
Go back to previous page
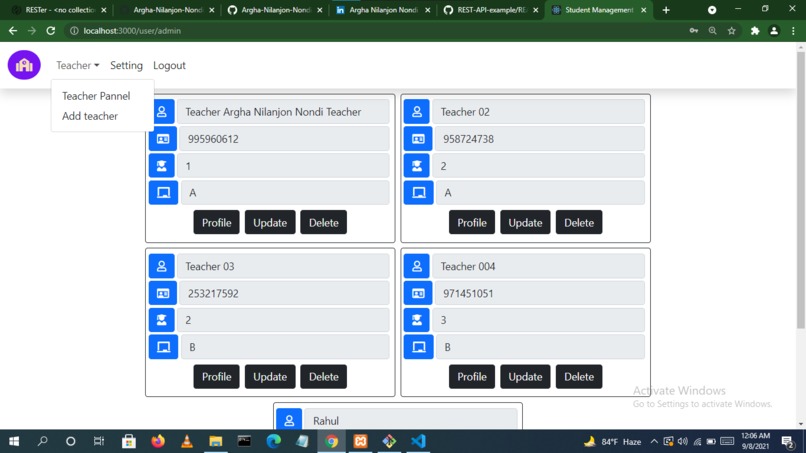pos(13,31)
